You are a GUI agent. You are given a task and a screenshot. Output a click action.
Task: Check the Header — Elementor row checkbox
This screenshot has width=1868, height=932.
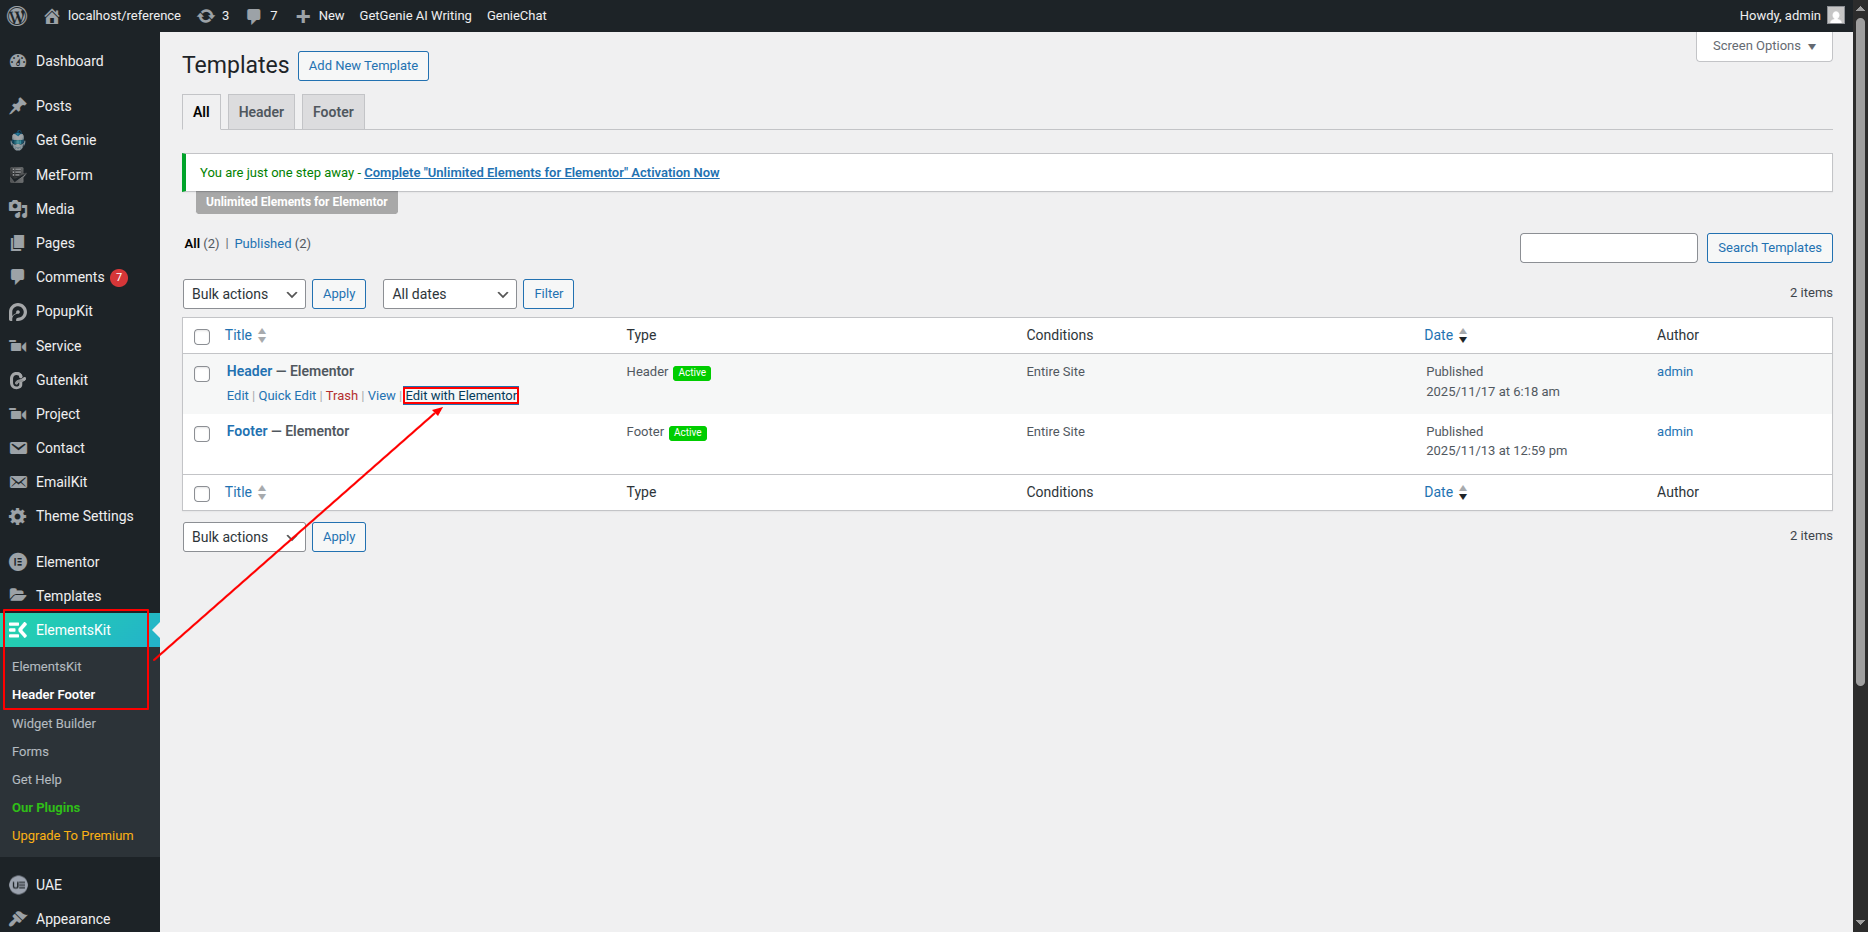pos(202,374)
